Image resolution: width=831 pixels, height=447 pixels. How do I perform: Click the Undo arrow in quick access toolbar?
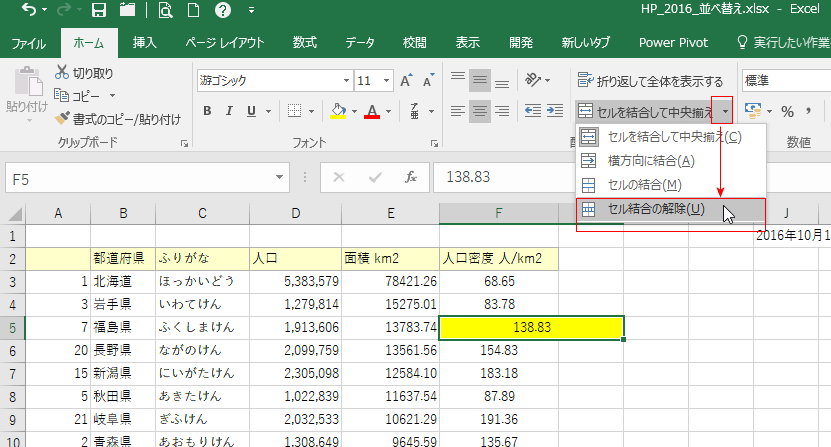click(x=28, y=11)
